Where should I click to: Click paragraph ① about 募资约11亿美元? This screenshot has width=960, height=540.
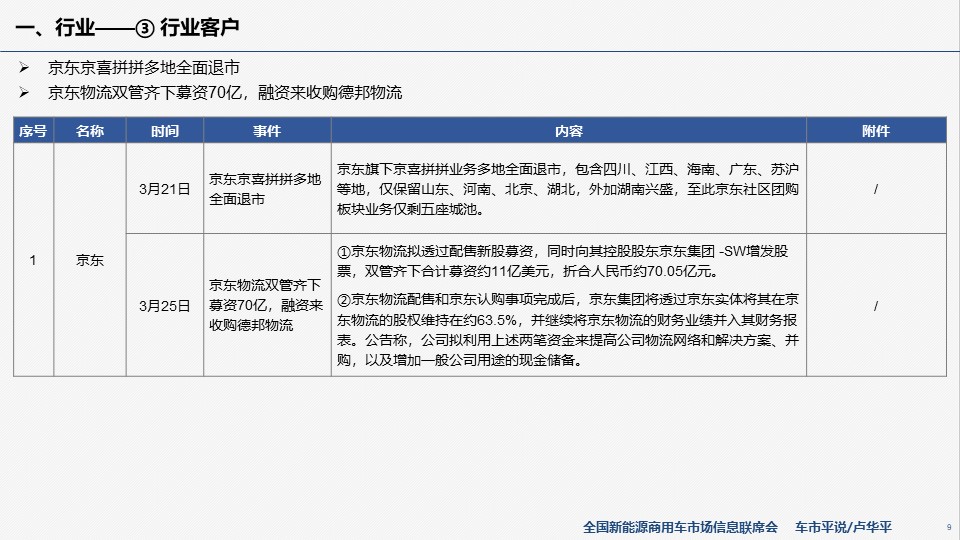563,261
